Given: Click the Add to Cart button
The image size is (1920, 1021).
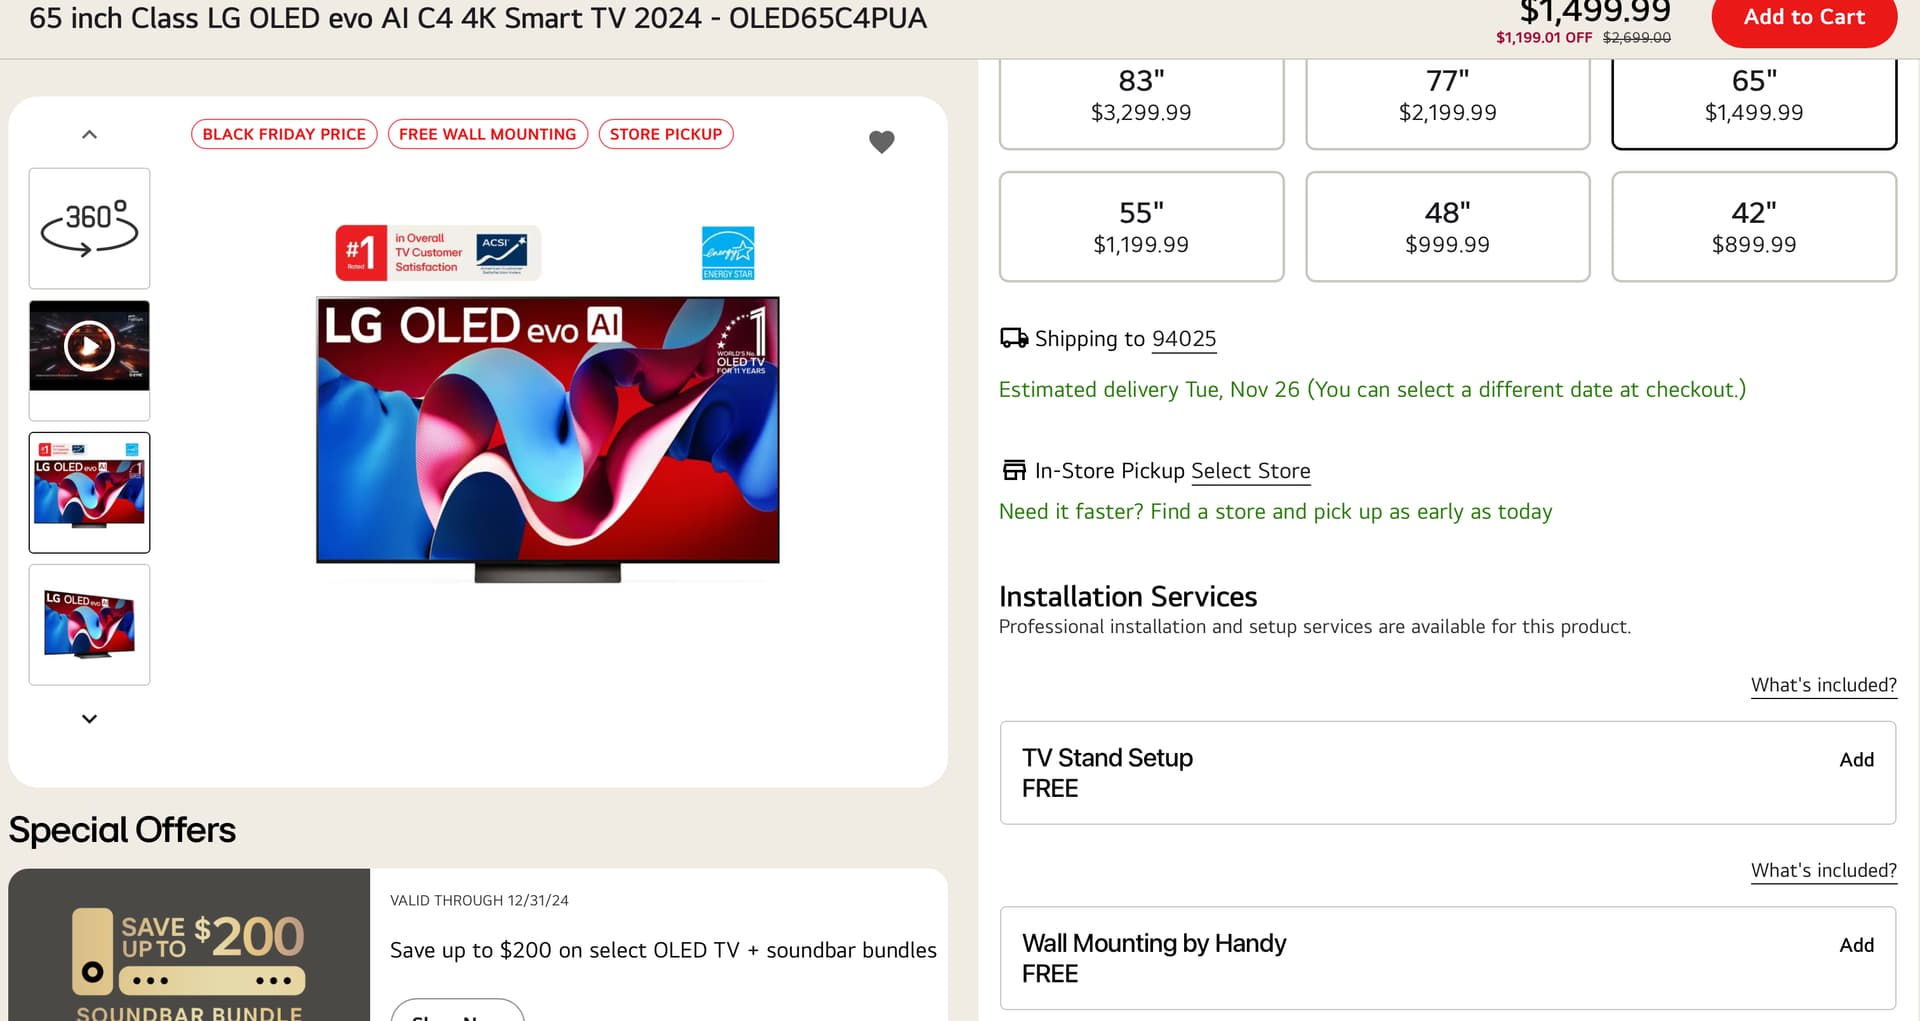Looking at the screenshot, I should [1804, 18].
